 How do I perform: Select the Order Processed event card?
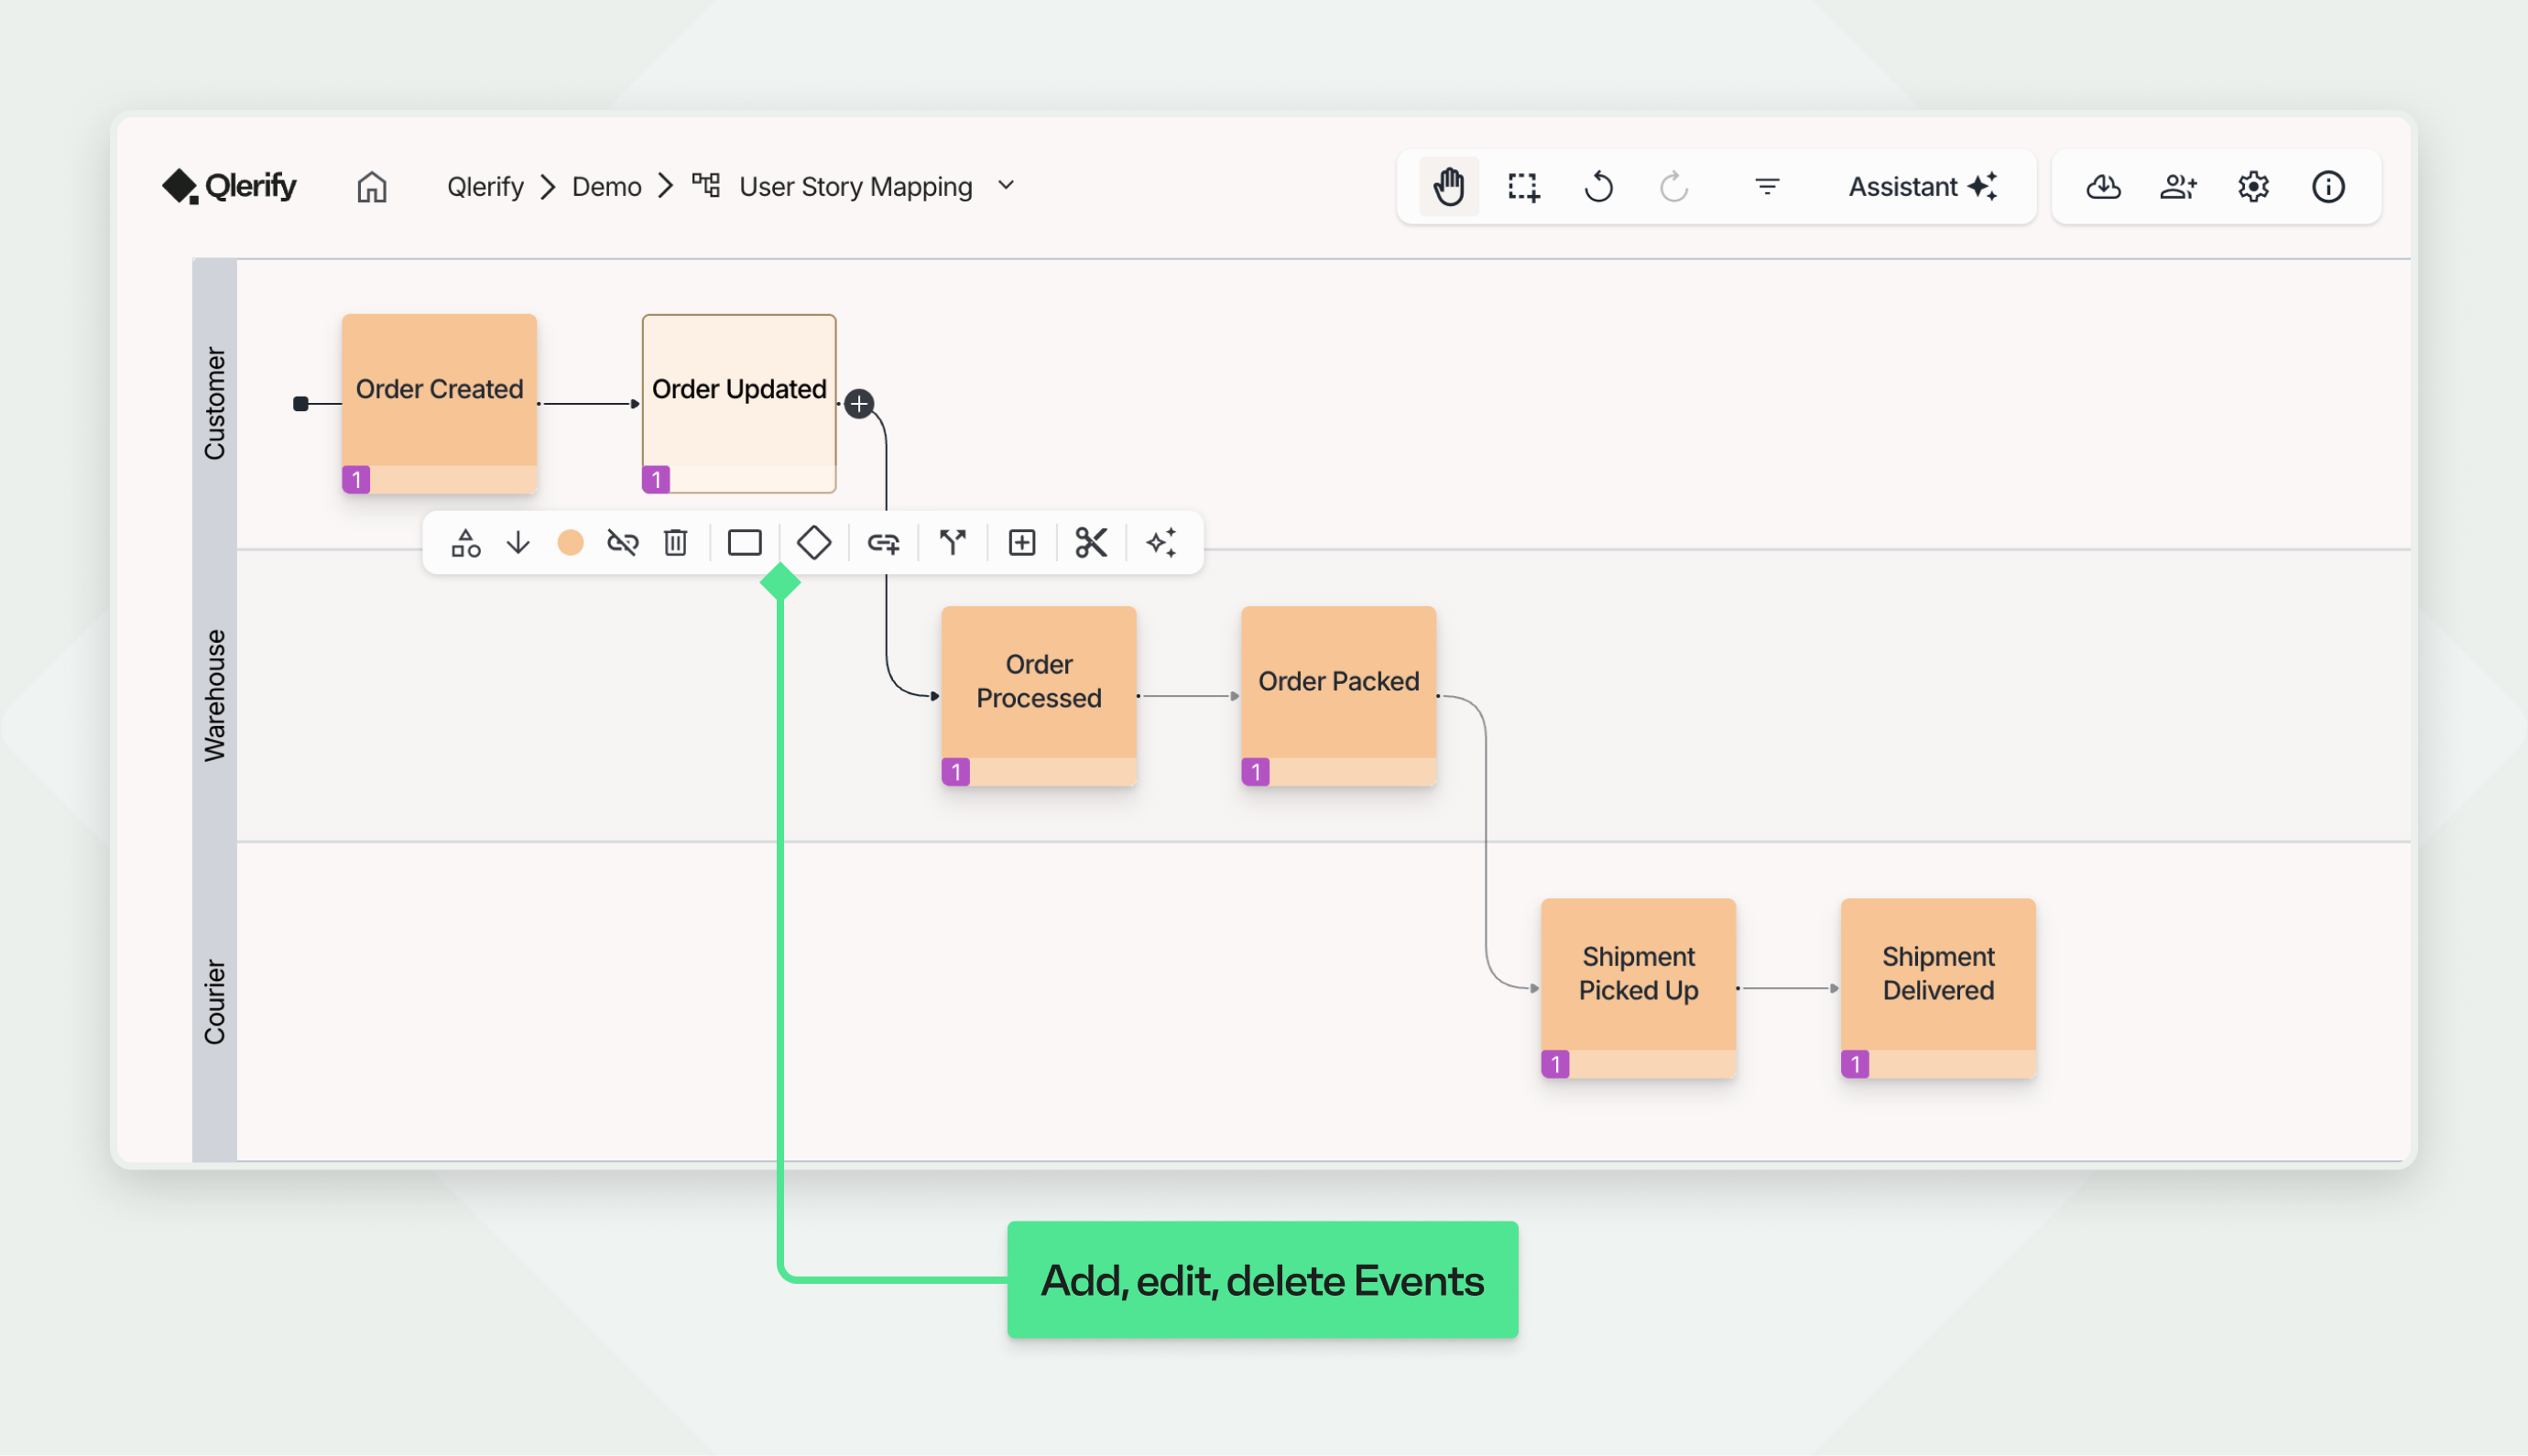click(x=1038, y=695)
